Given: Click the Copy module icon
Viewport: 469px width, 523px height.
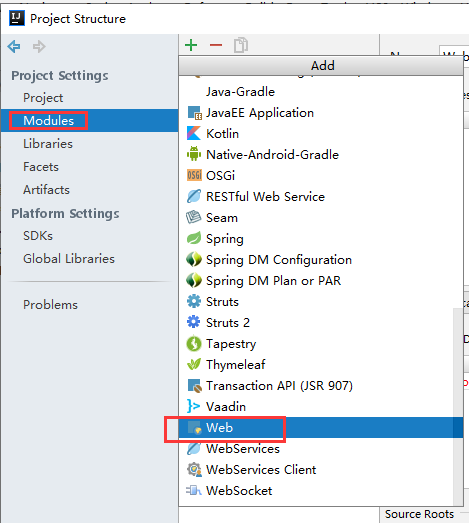Looking at the screenshot, I should [241, 45].
